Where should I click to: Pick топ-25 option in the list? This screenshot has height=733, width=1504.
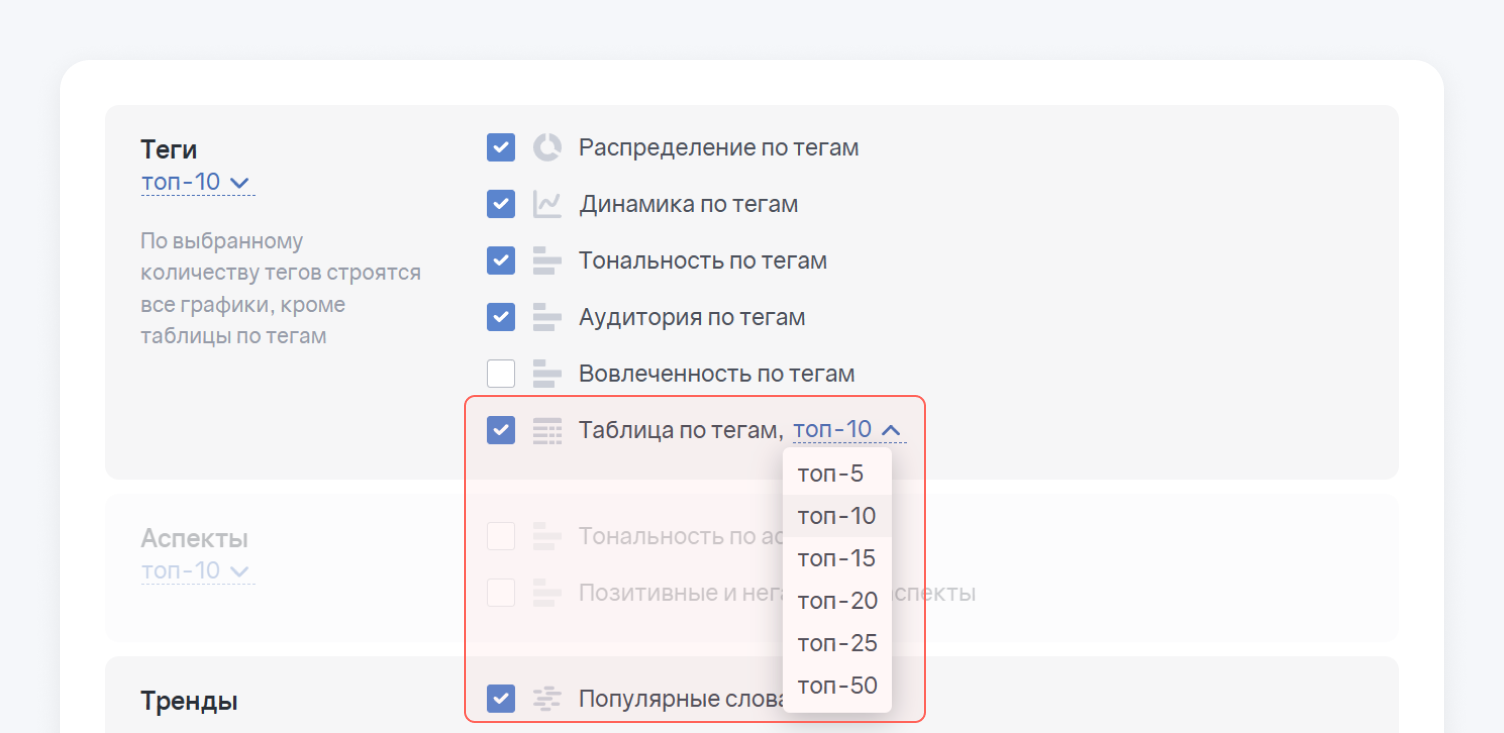coord(837,643)
